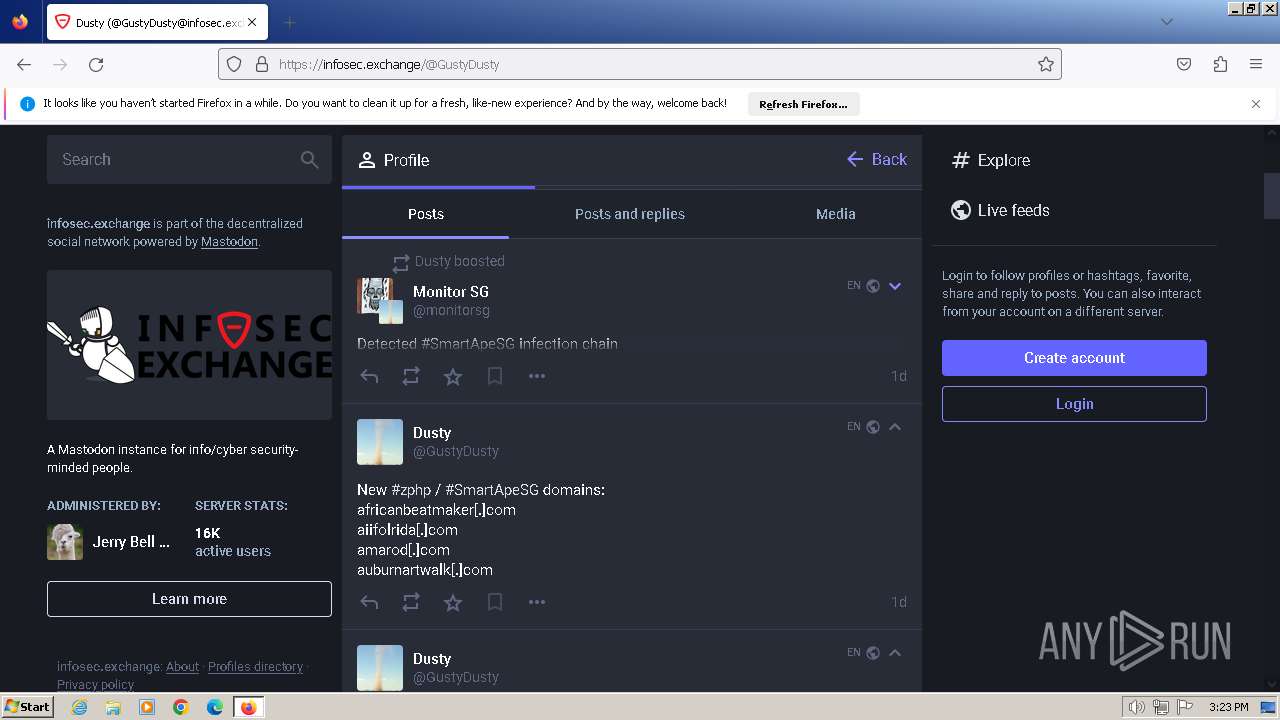
Task: Reload the page in Firefox
Action: [96, 64]
